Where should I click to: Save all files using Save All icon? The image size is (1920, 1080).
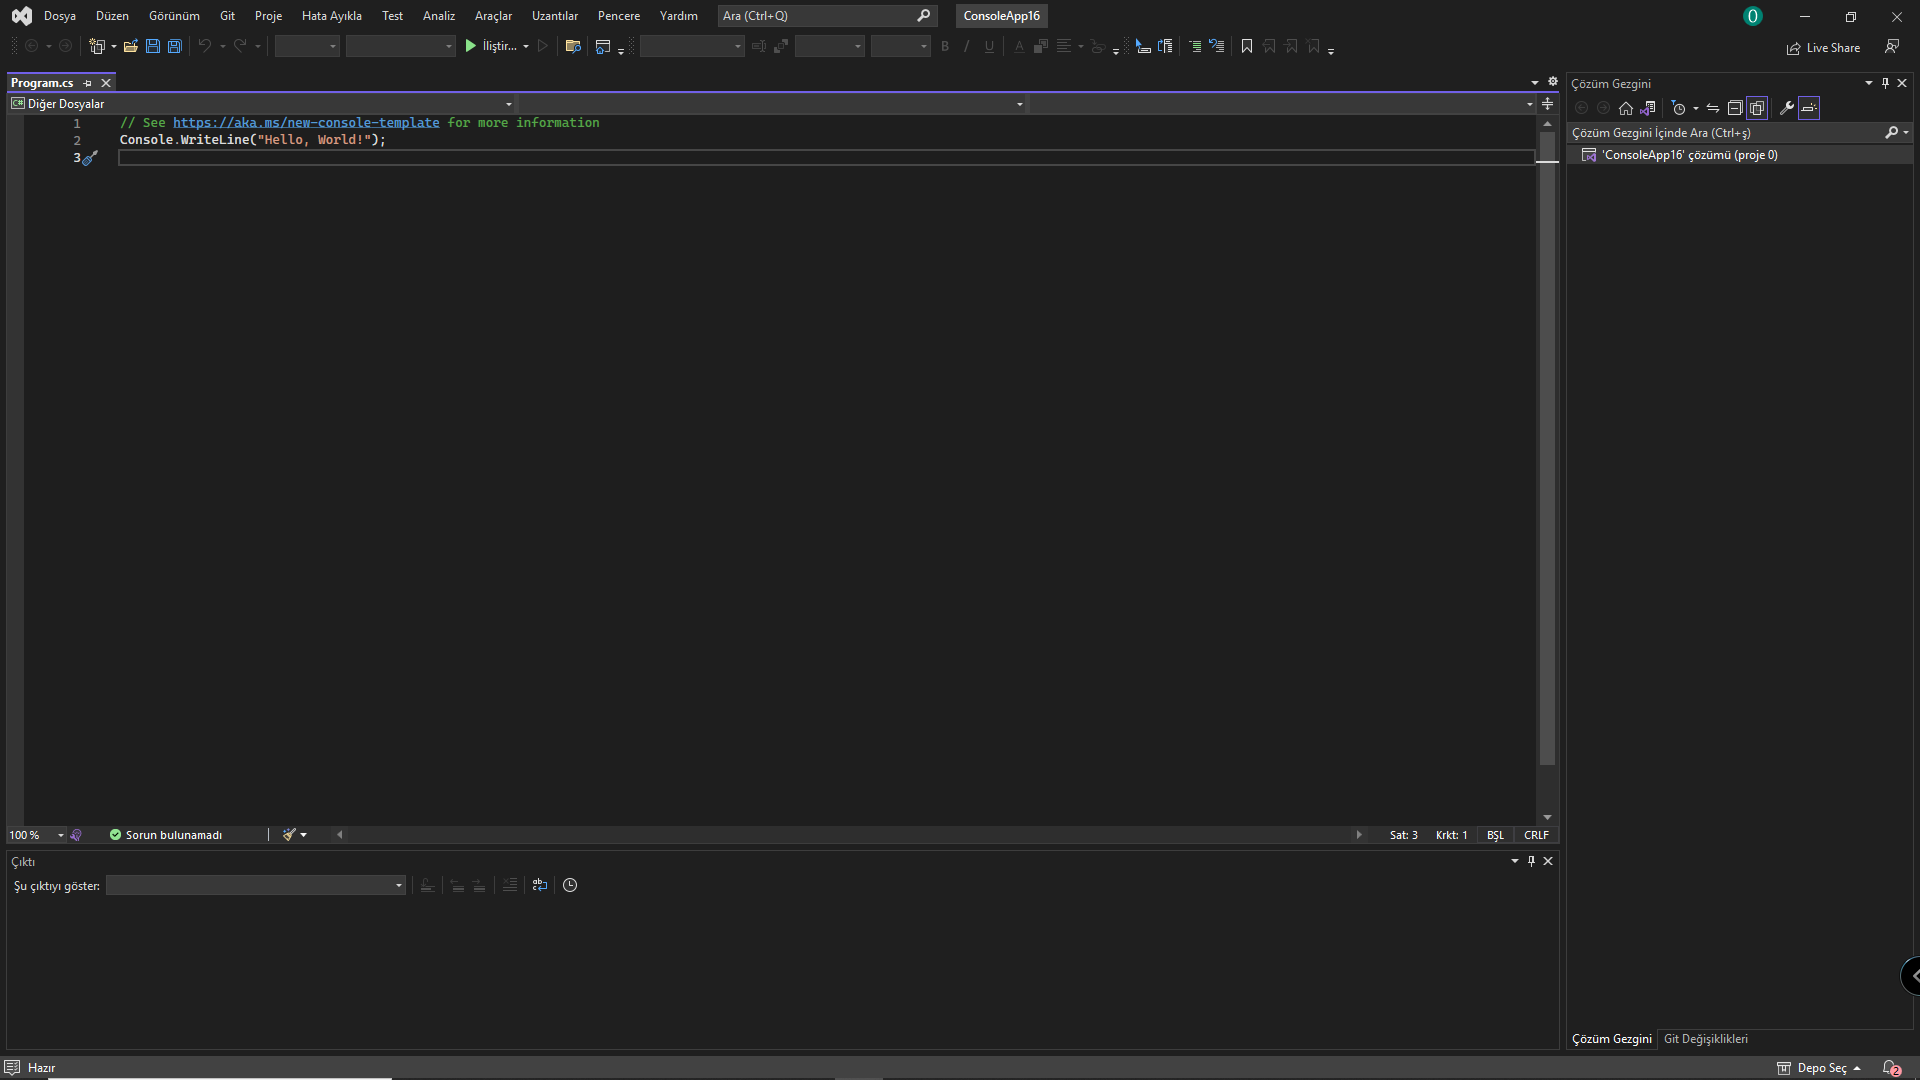point(174,46)
